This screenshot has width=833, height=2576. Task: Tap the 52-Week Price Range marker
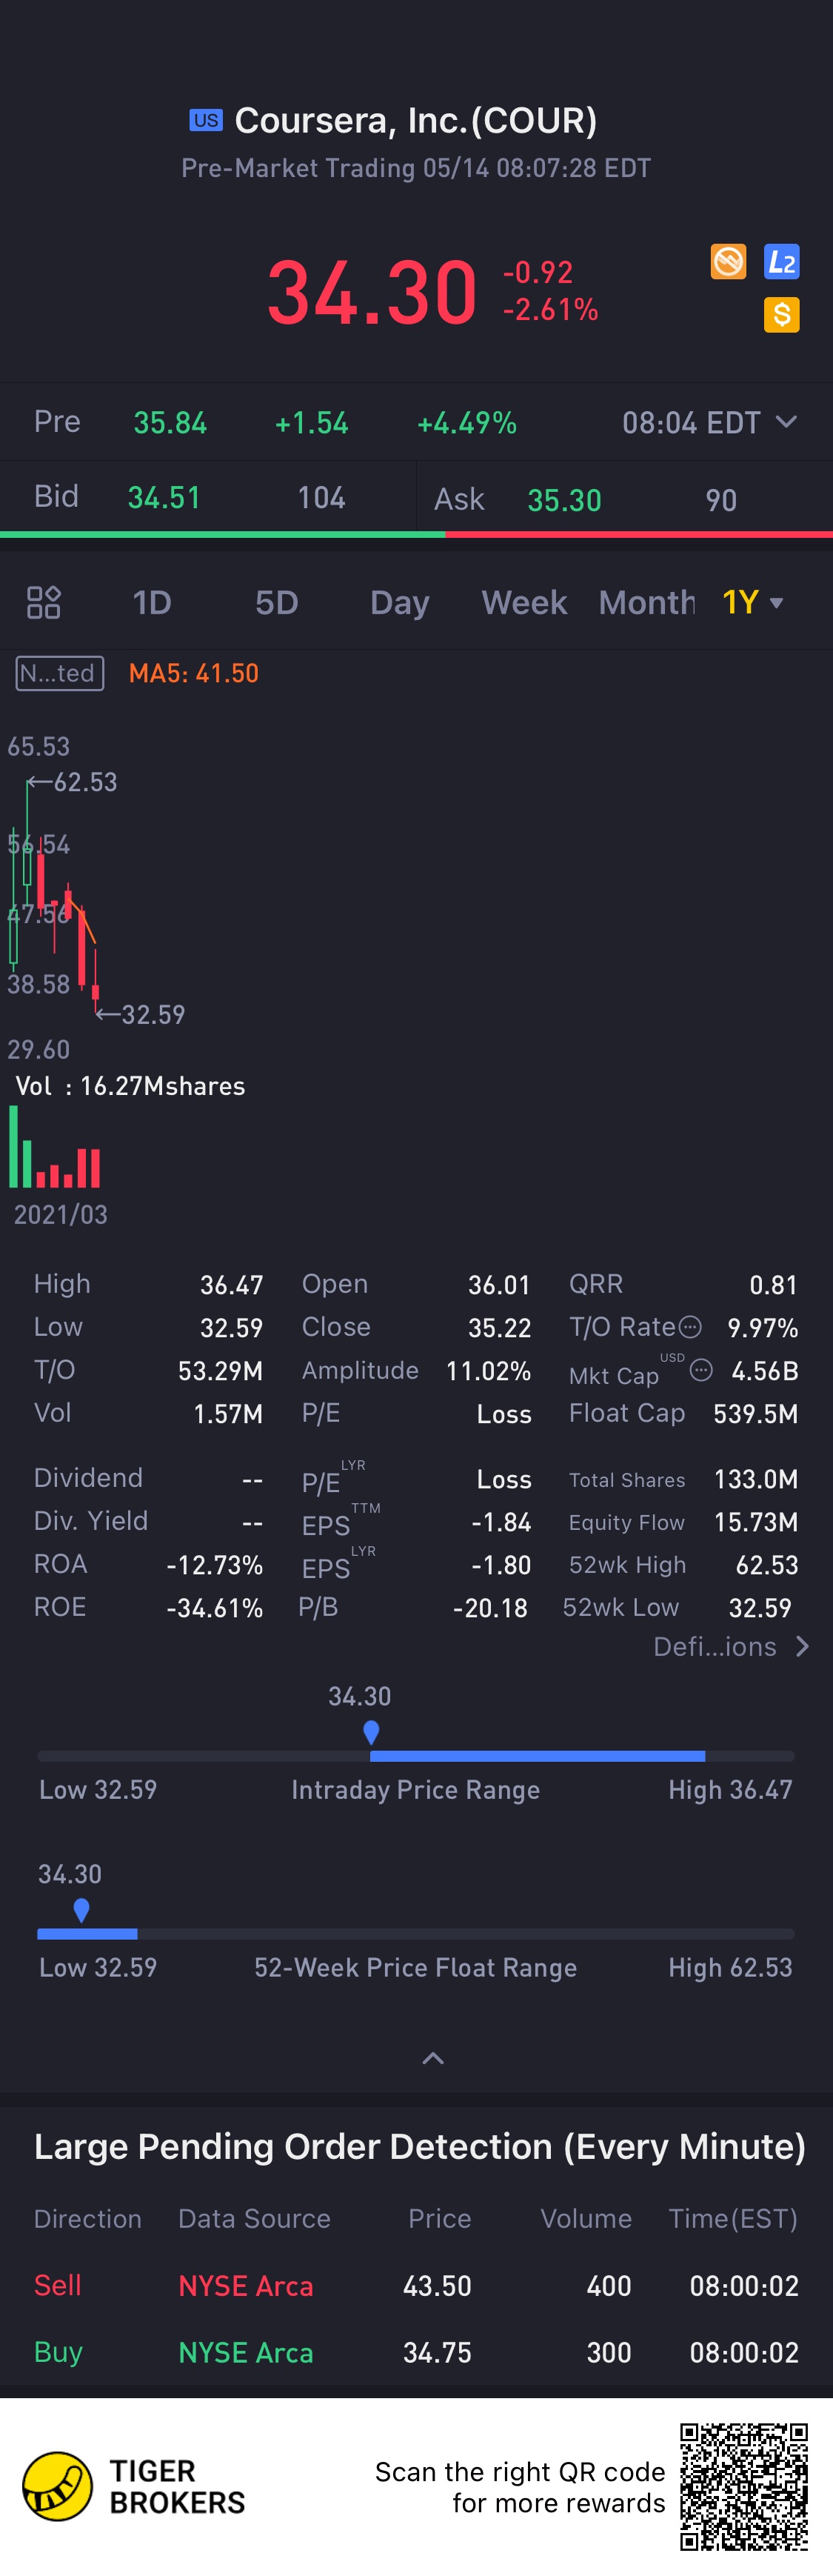tap(82, 1910)
